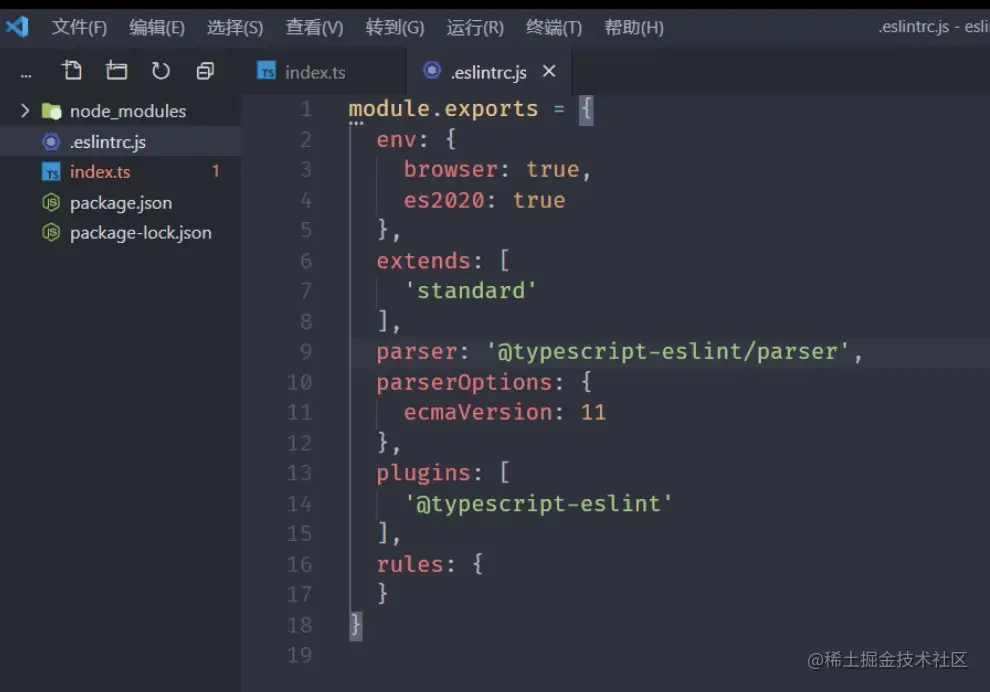Image resolution: width=990 pixels, height=692 pixels.
Task: Click the 'plugins' property key
Action: [424, 473]
